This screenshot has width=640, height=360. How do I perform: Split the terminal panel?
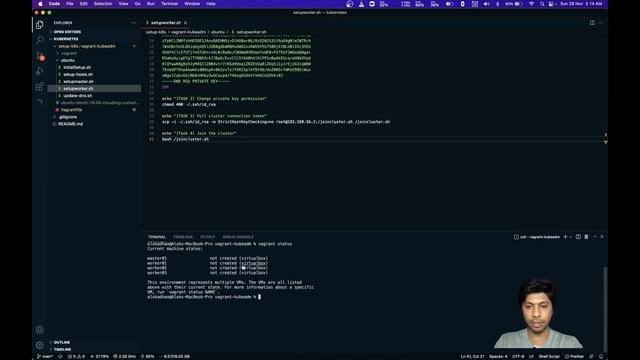click(578, 237)
